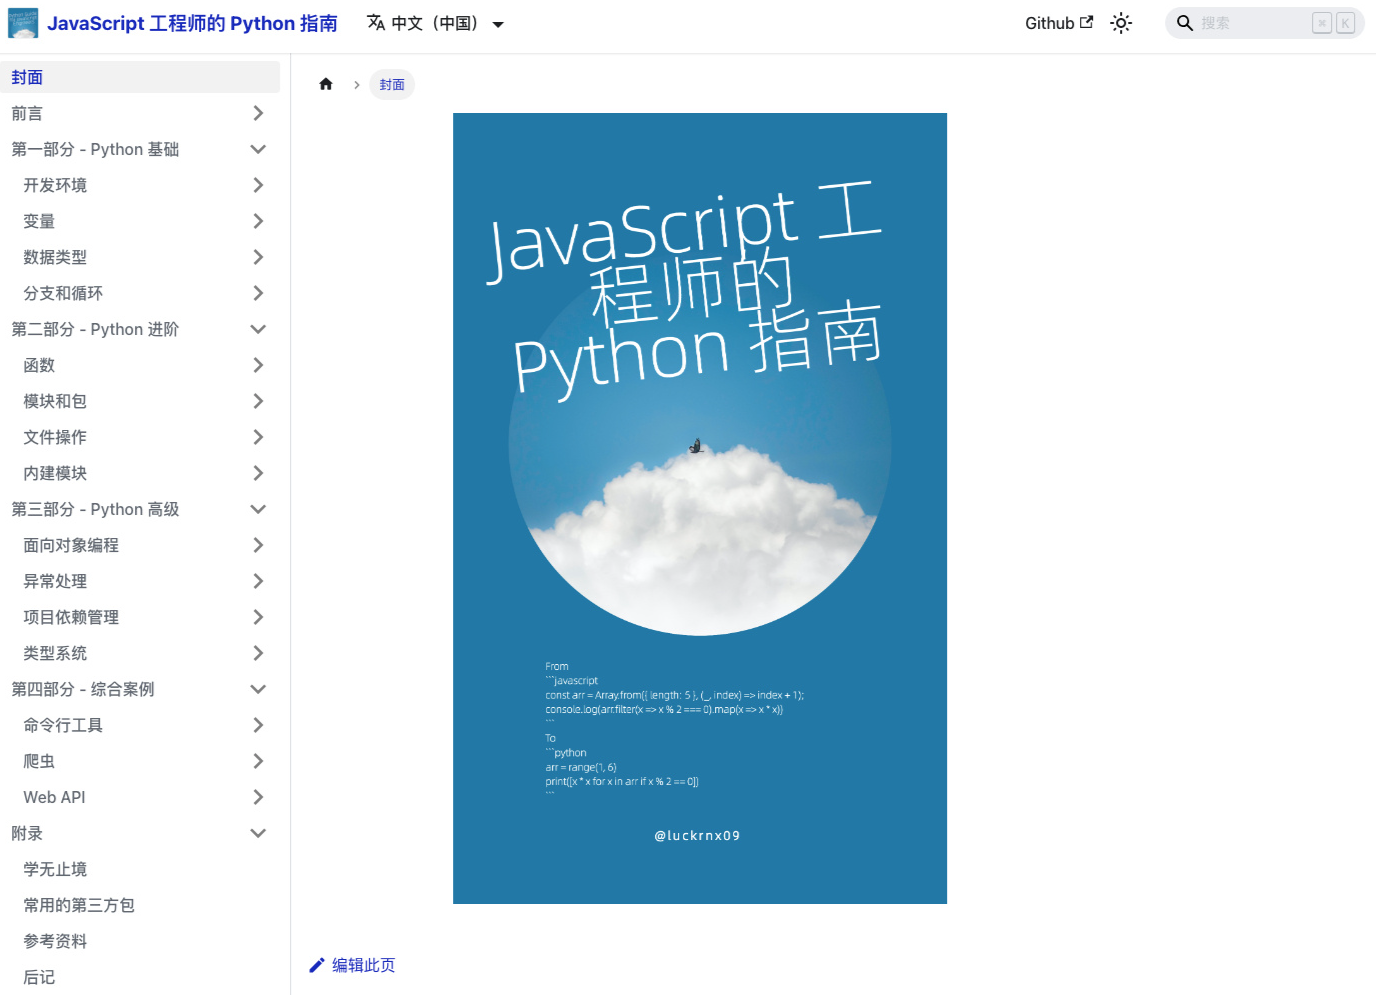Click the book logo thumbnail in header
This screenshot has height=995, width=1376.
pos(23,23)
